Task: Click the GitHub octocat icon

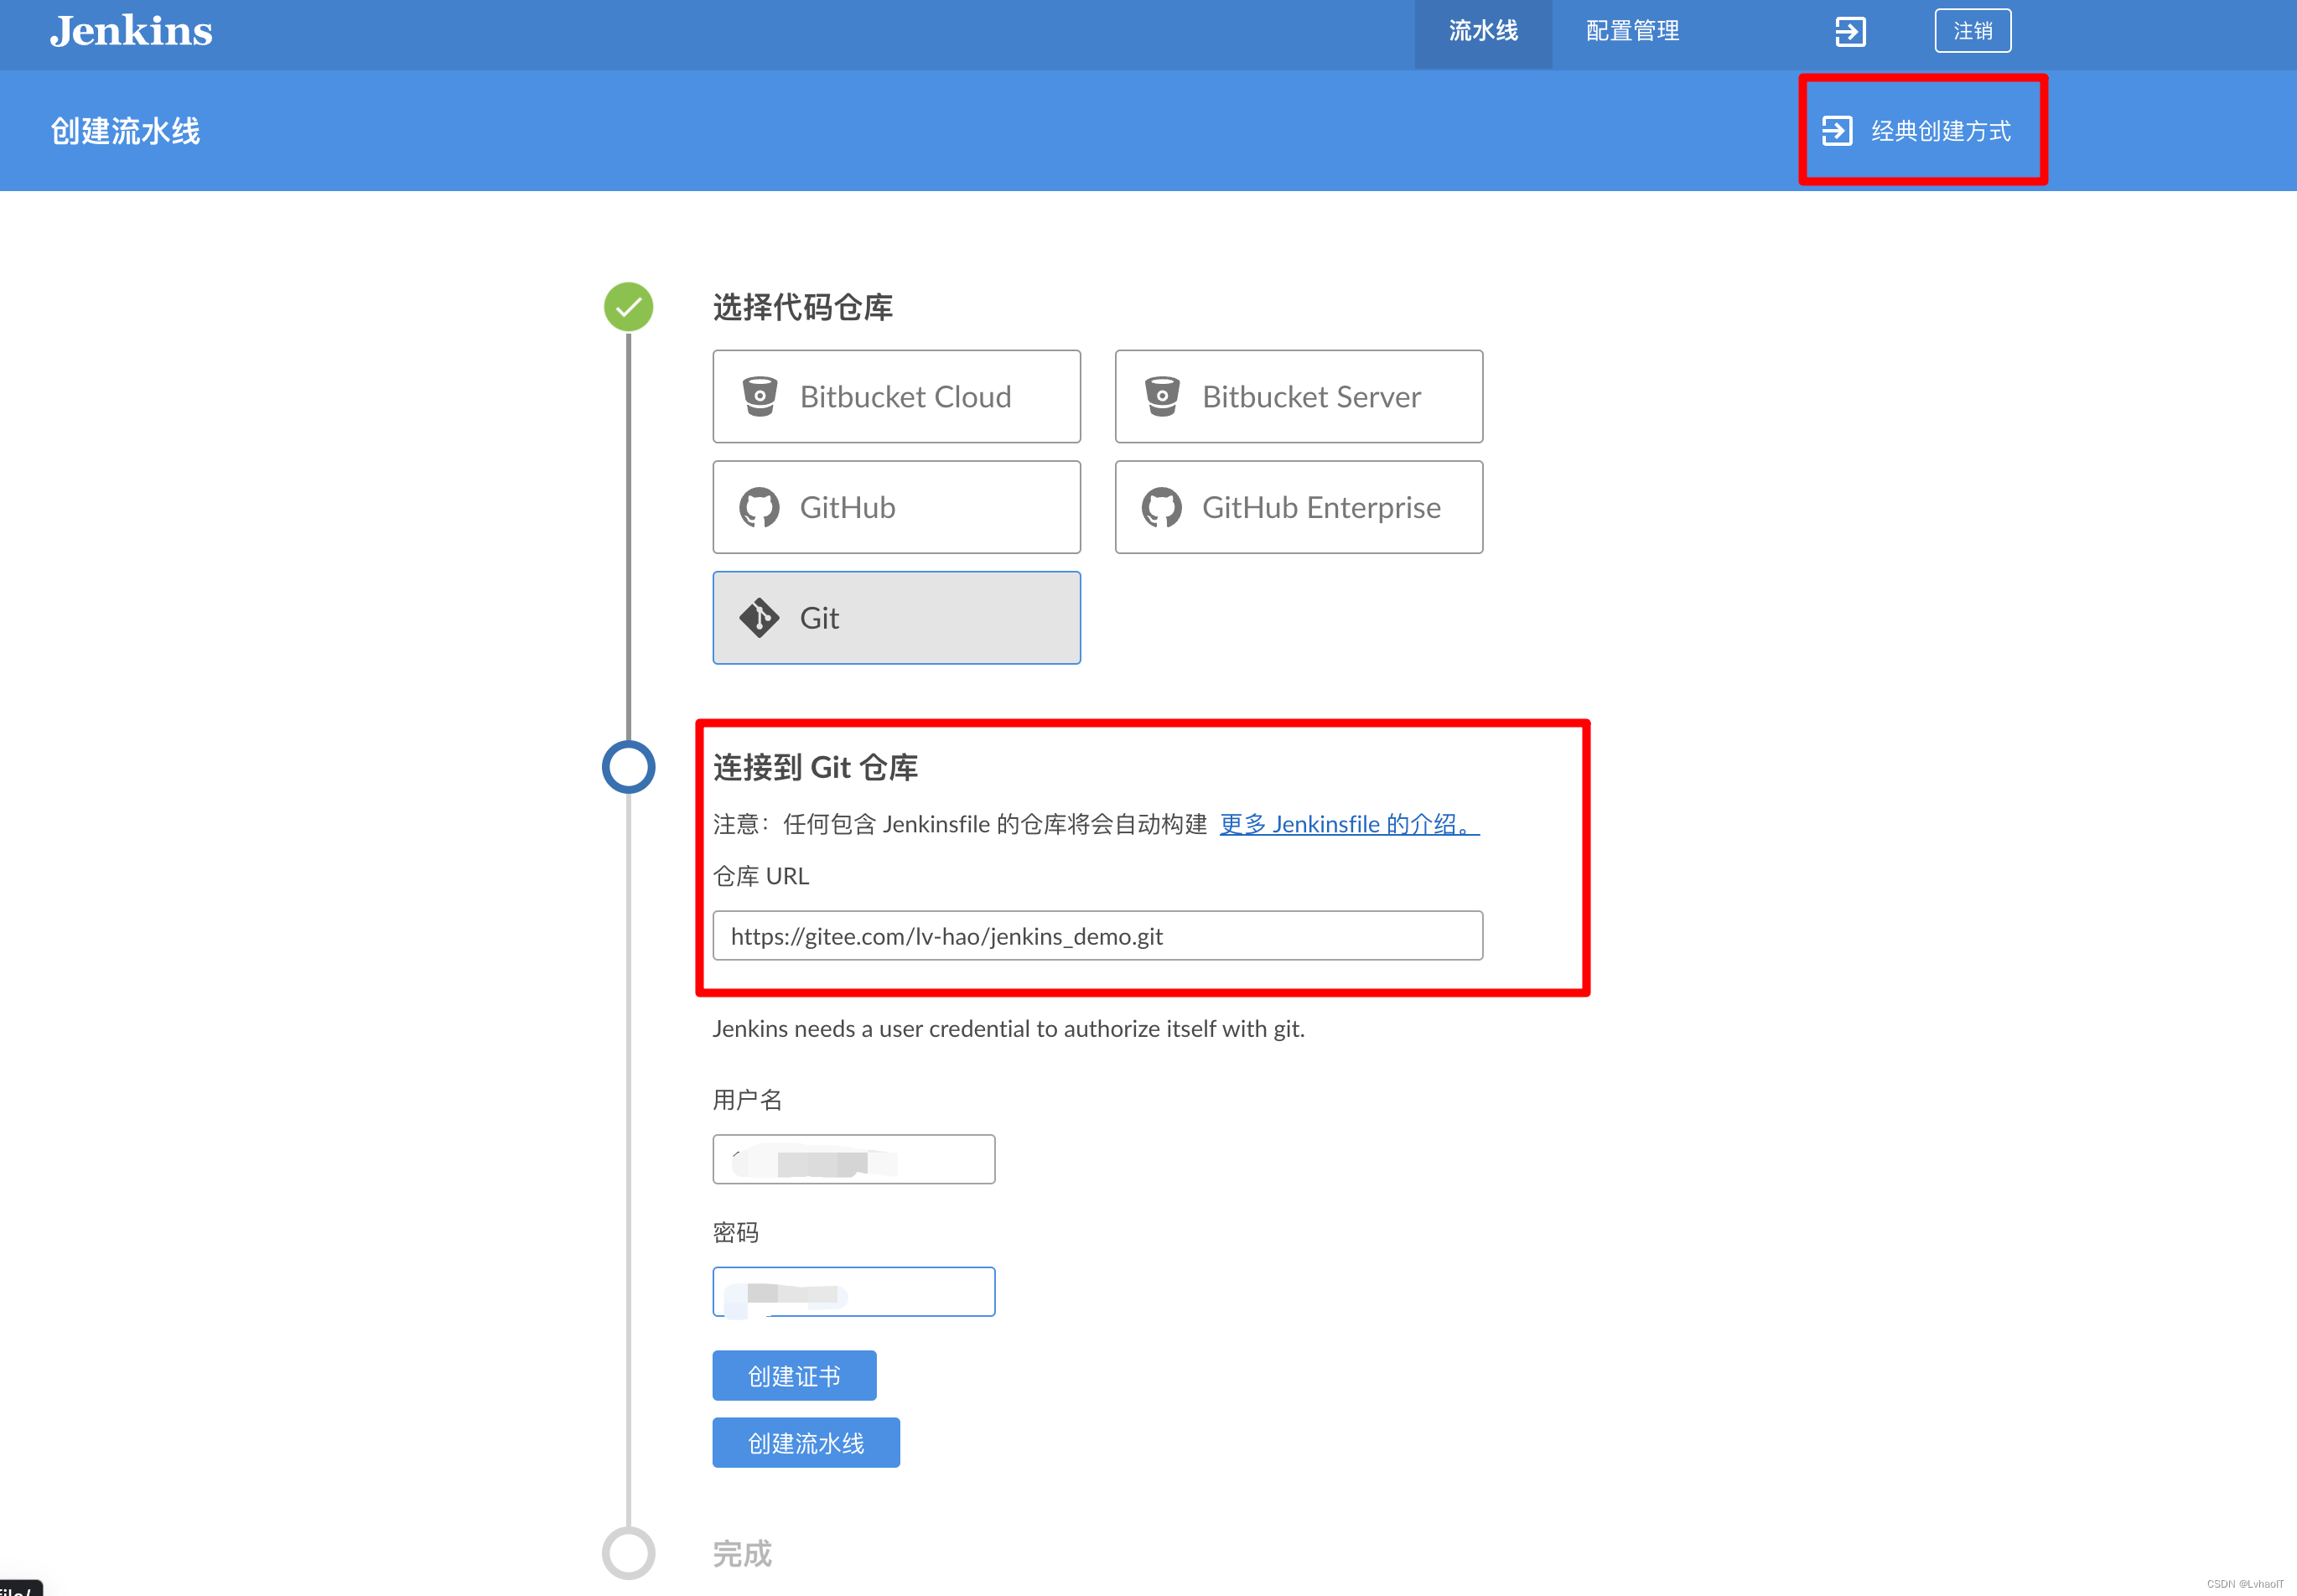Action: (x=759, y=507)
